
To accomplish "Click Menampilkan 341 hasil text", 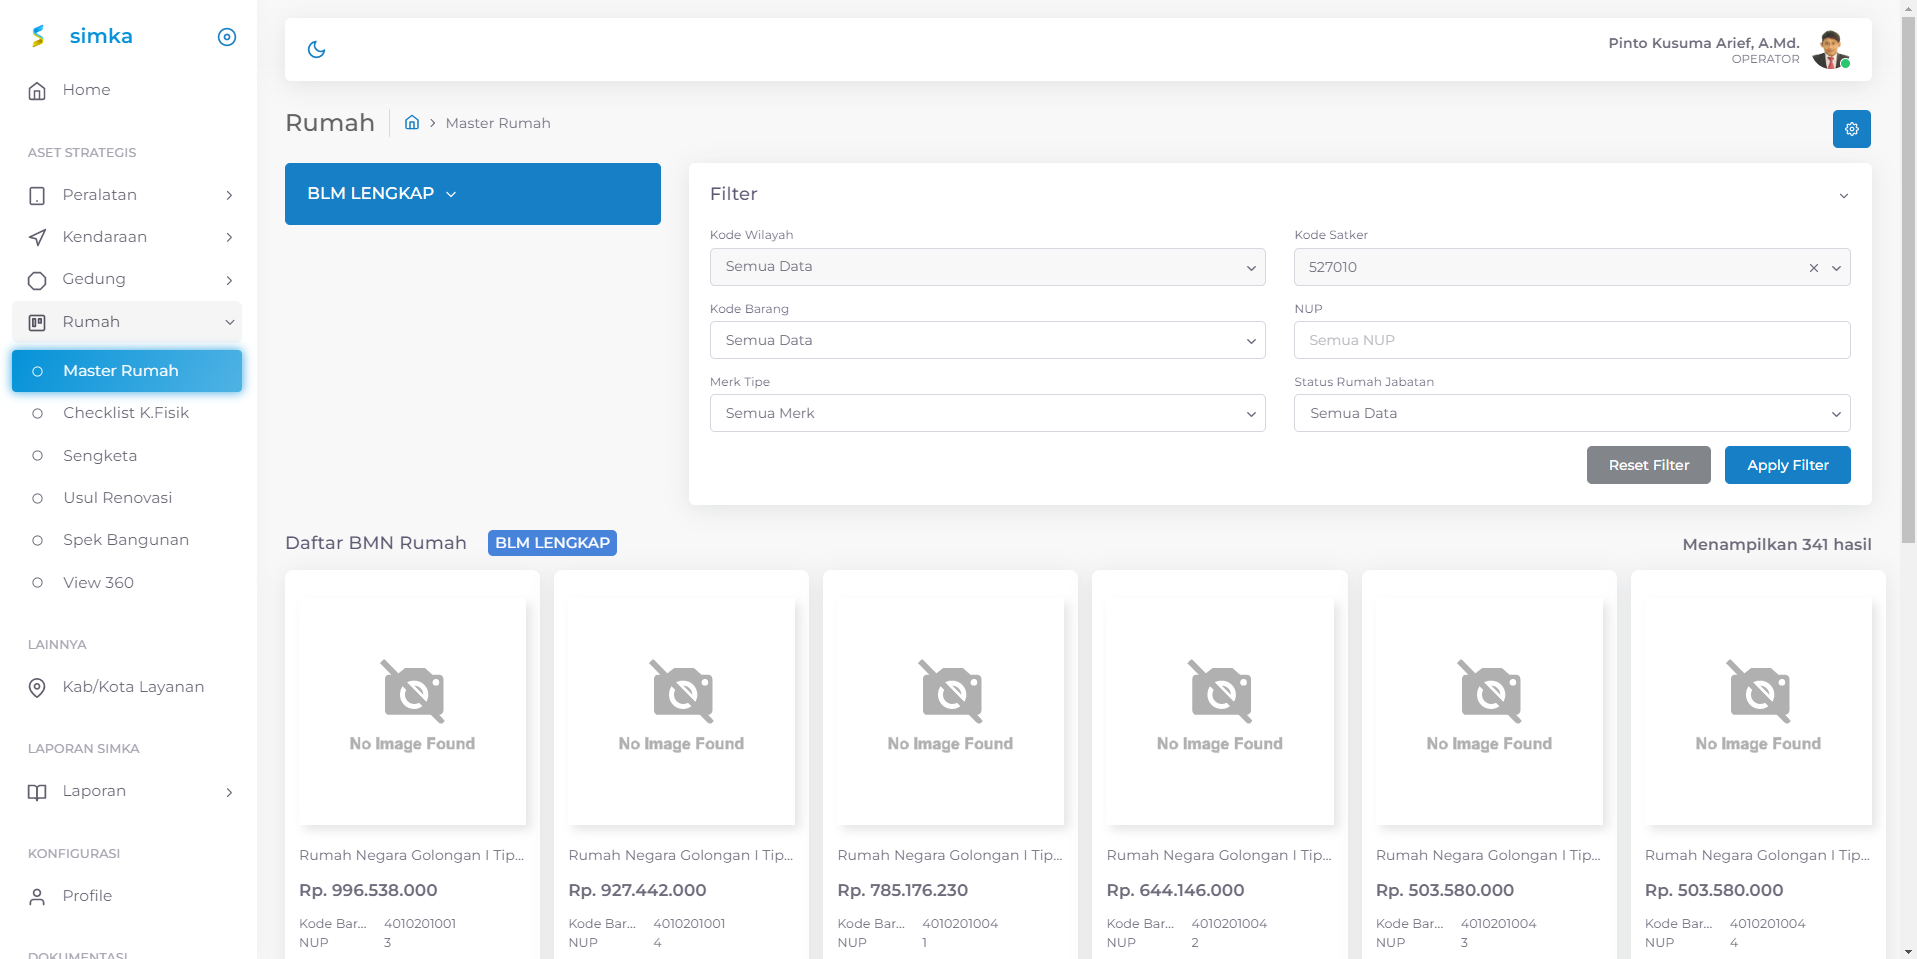I will point(1777,544).
